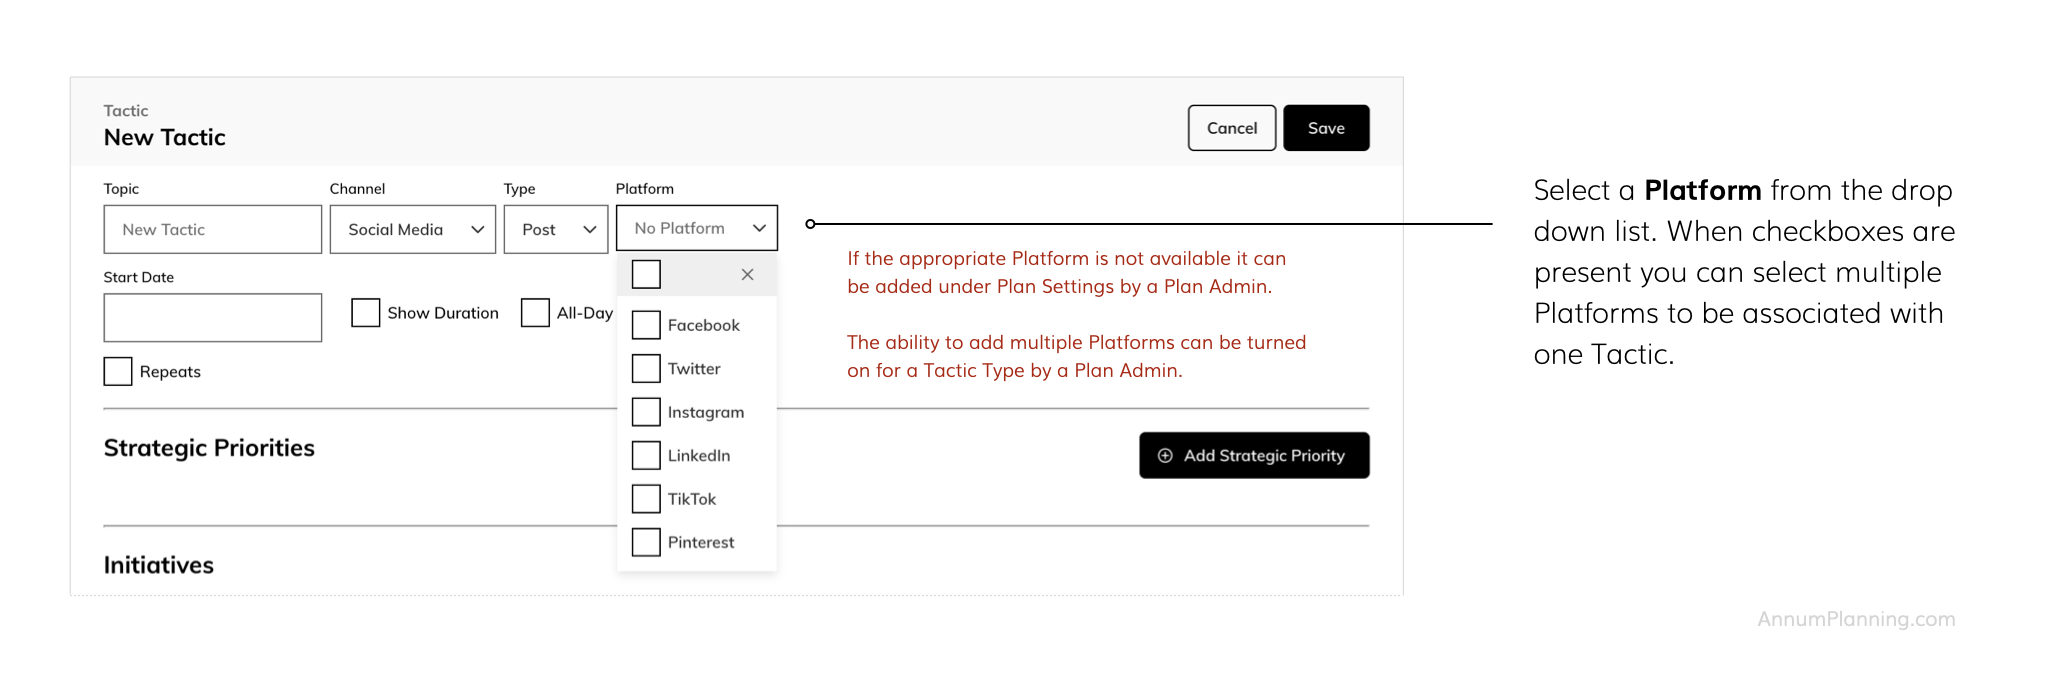Tick the Facebook platform checkbox

point(646,325)
